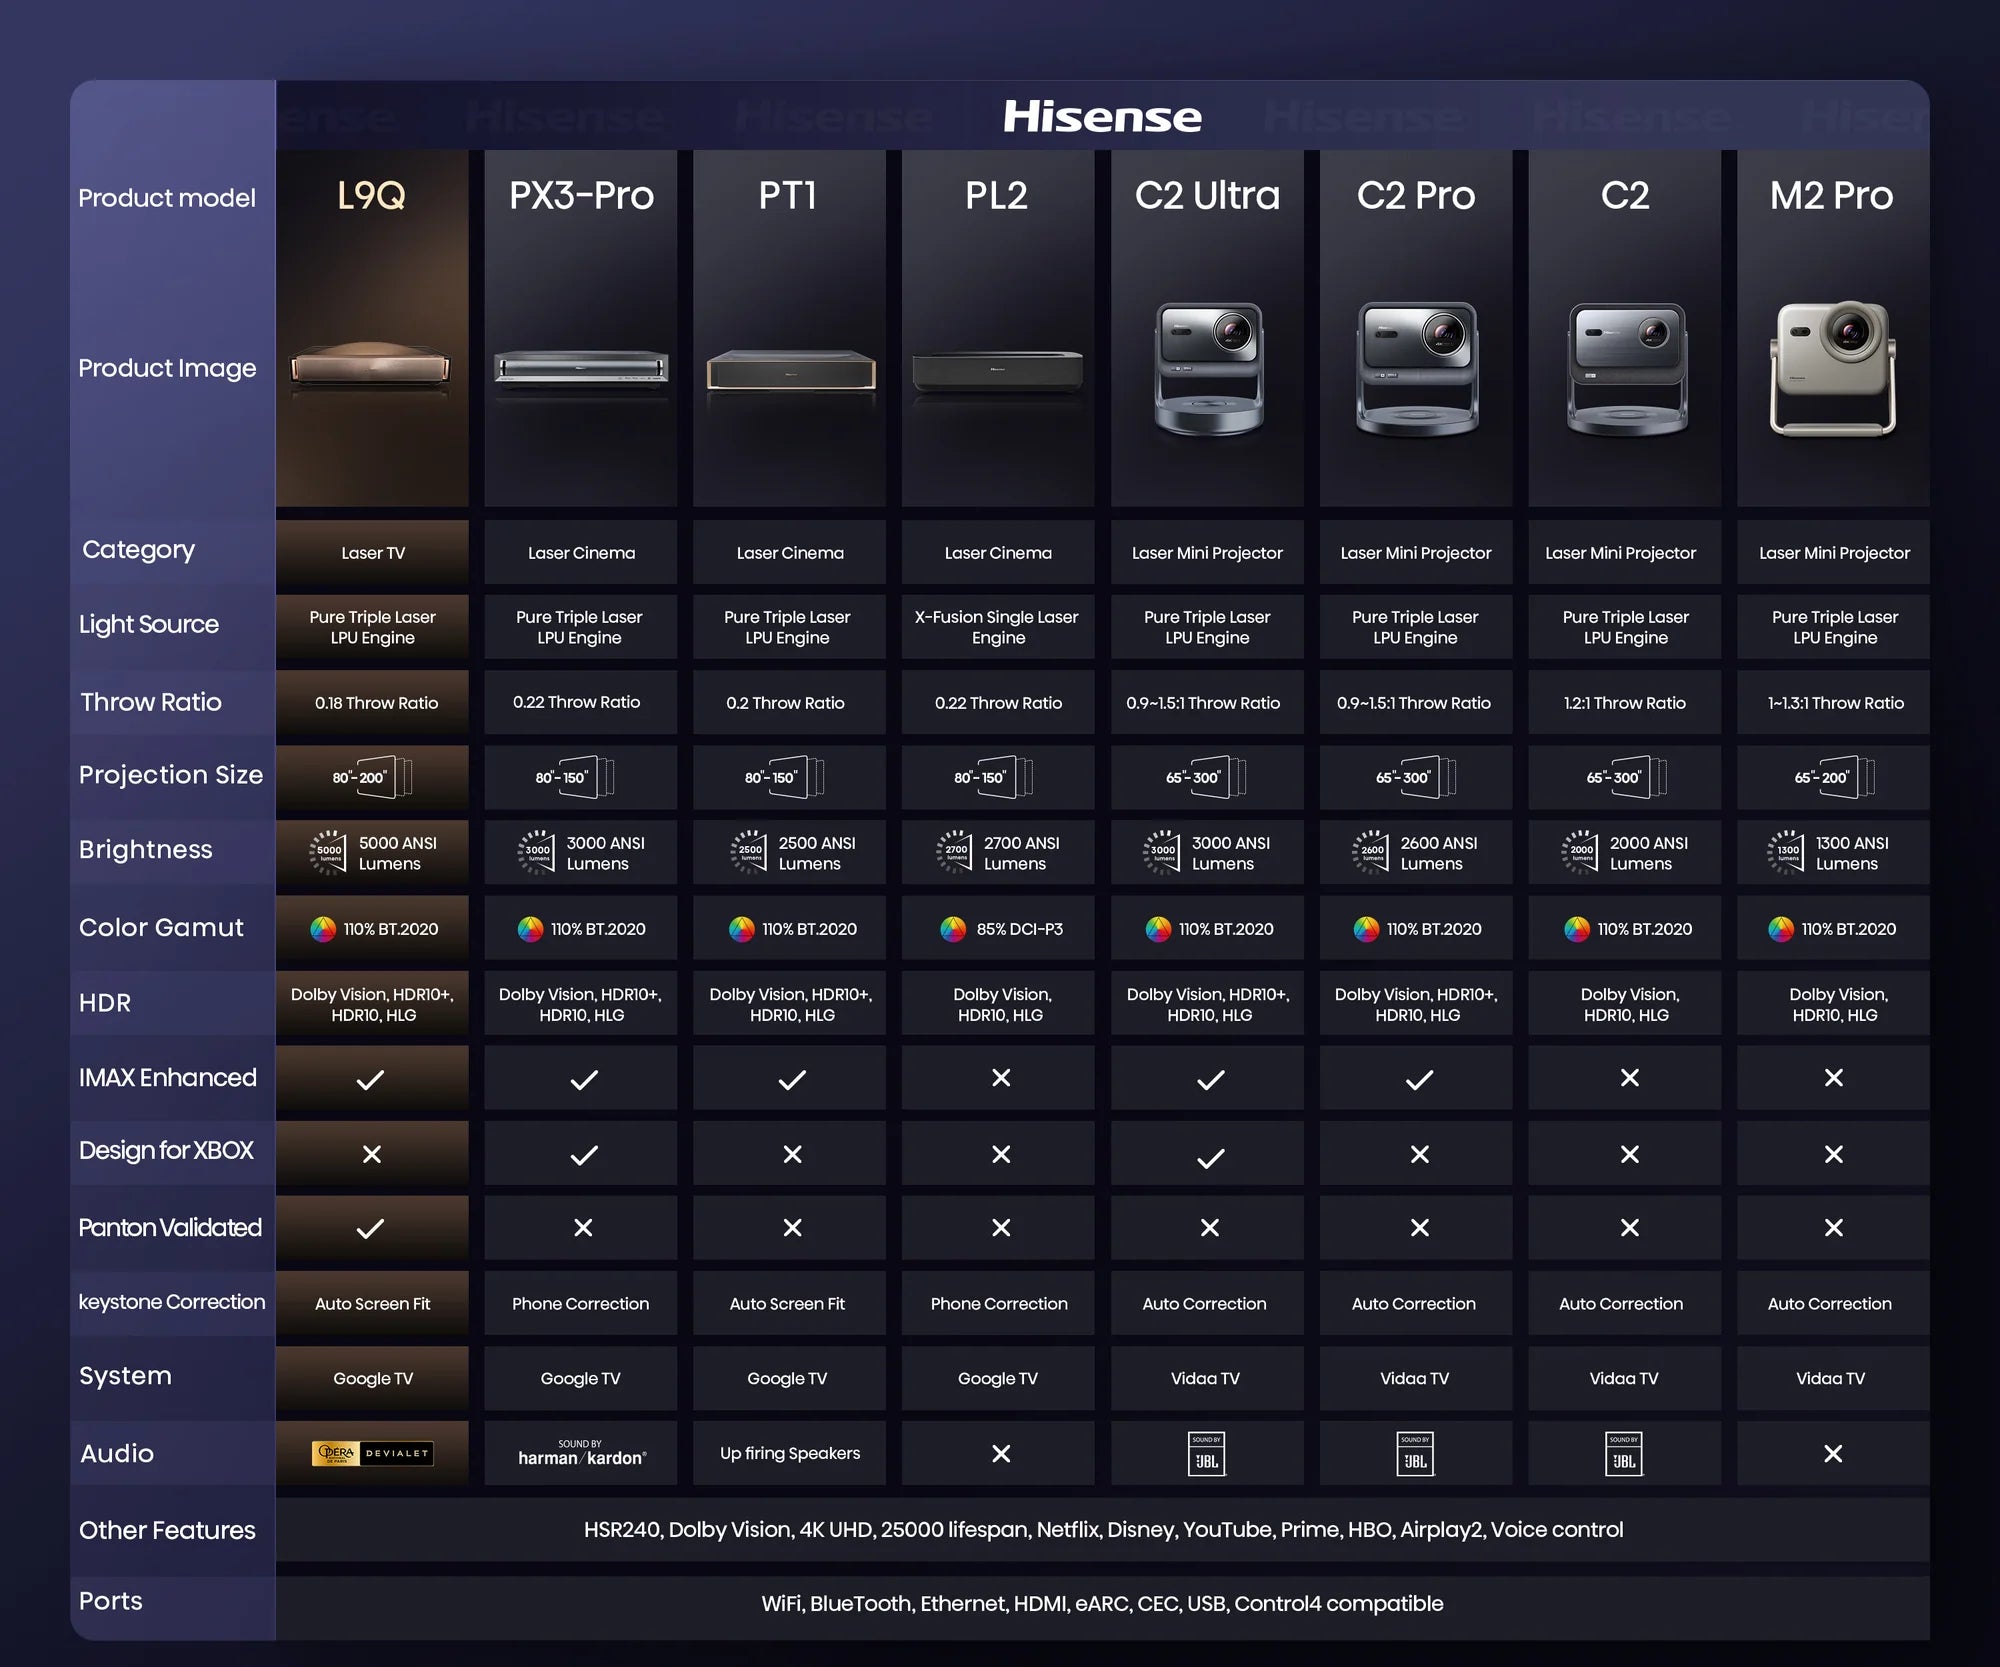Screen dimensions: 2000x1667
Task: Click the L9Q IMAX Enhanced checkmark
Action: click(371, 1079)
